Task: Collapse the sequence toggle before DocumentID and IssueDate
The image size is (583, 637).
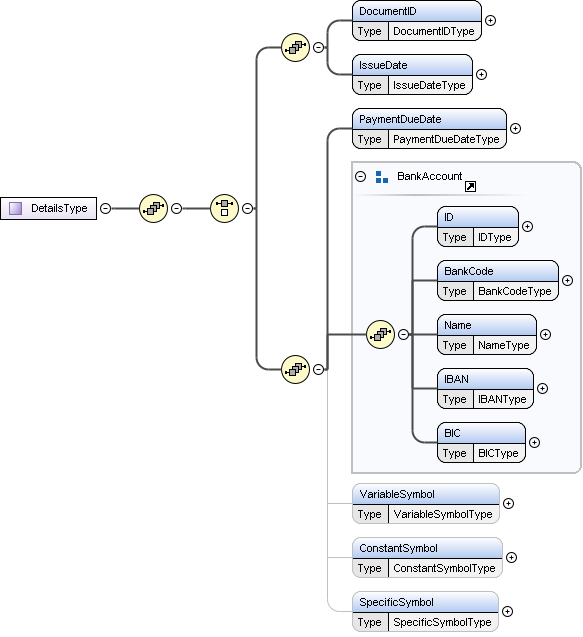Action: [x=319, y=48]
